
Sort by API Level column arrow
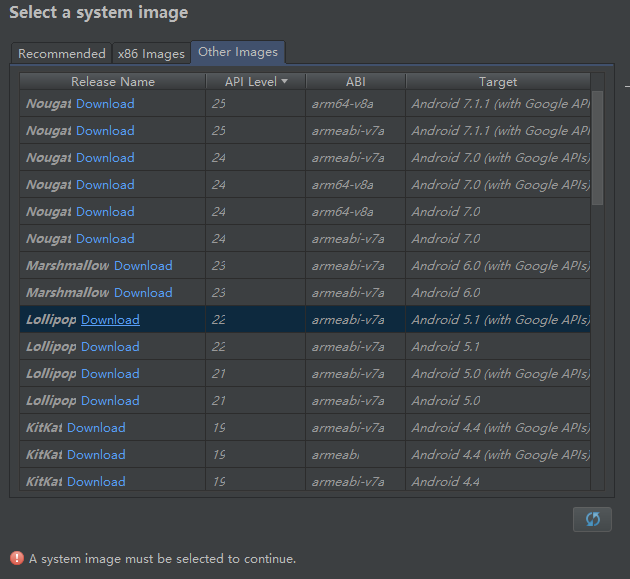[x=284, y=81]
